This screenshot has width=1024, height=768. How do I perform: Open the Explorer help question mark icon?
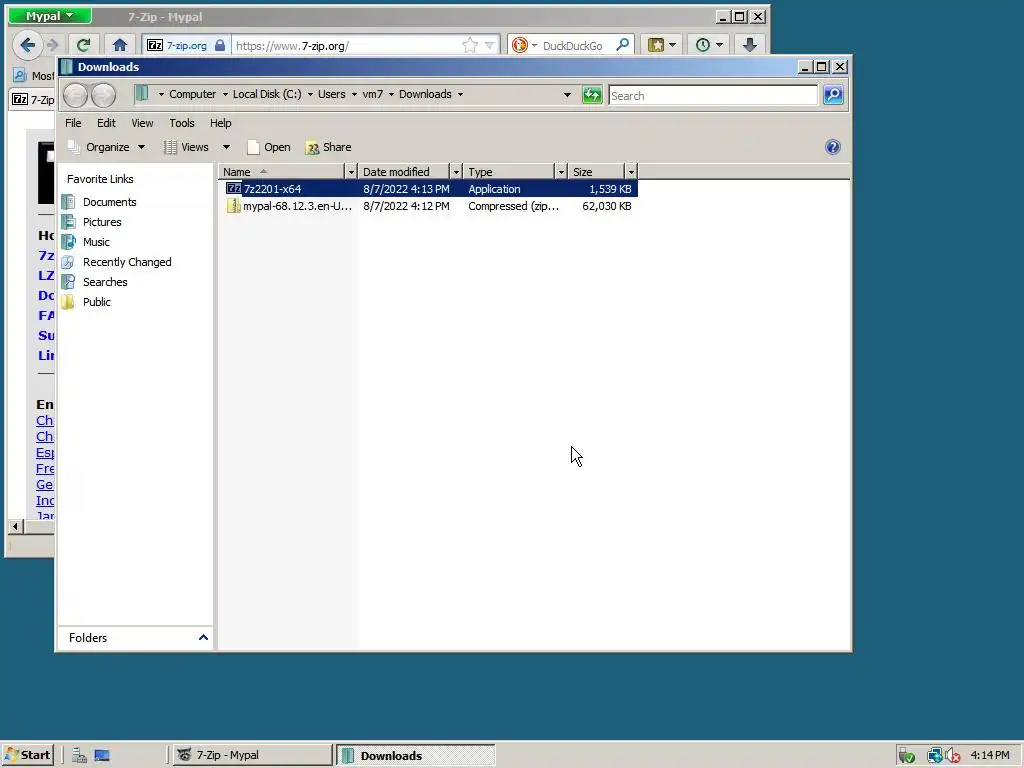[833, 147]
